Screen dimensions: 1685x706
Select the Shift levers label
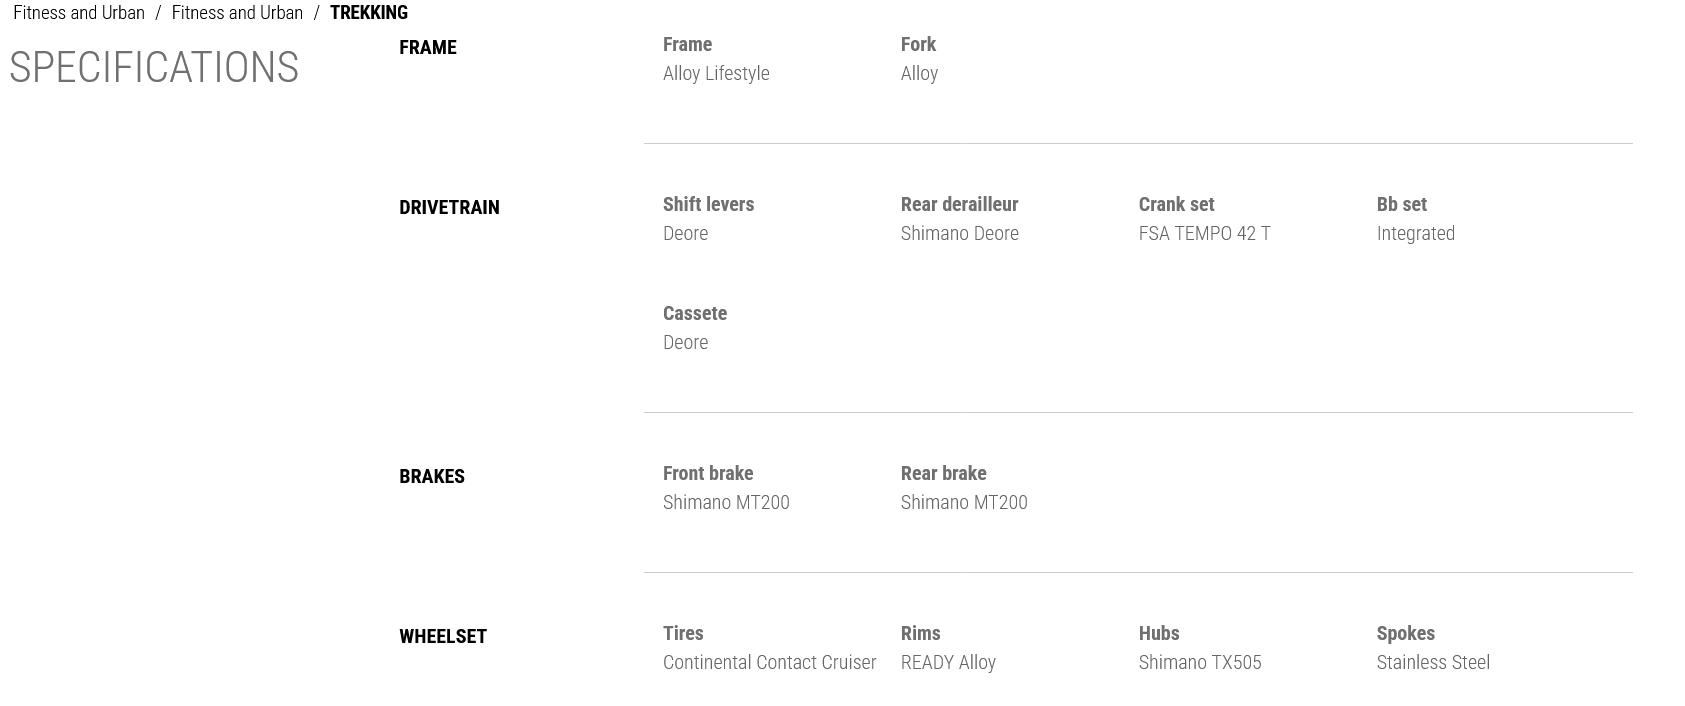point(708,204)
